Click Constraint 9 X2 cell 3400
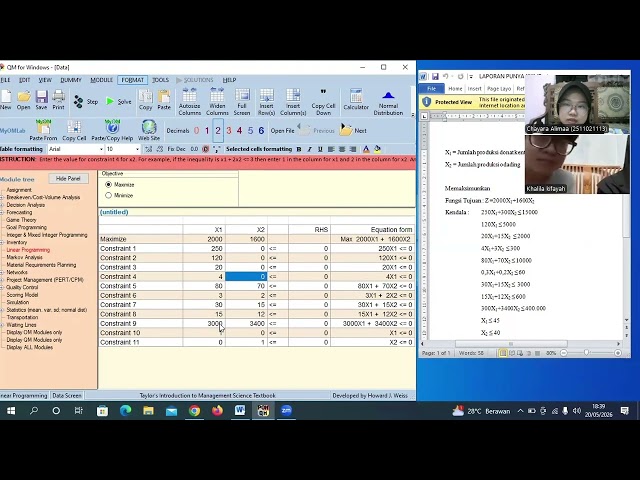Viewport: 640px width, 480px height. (x=246, y=324)
